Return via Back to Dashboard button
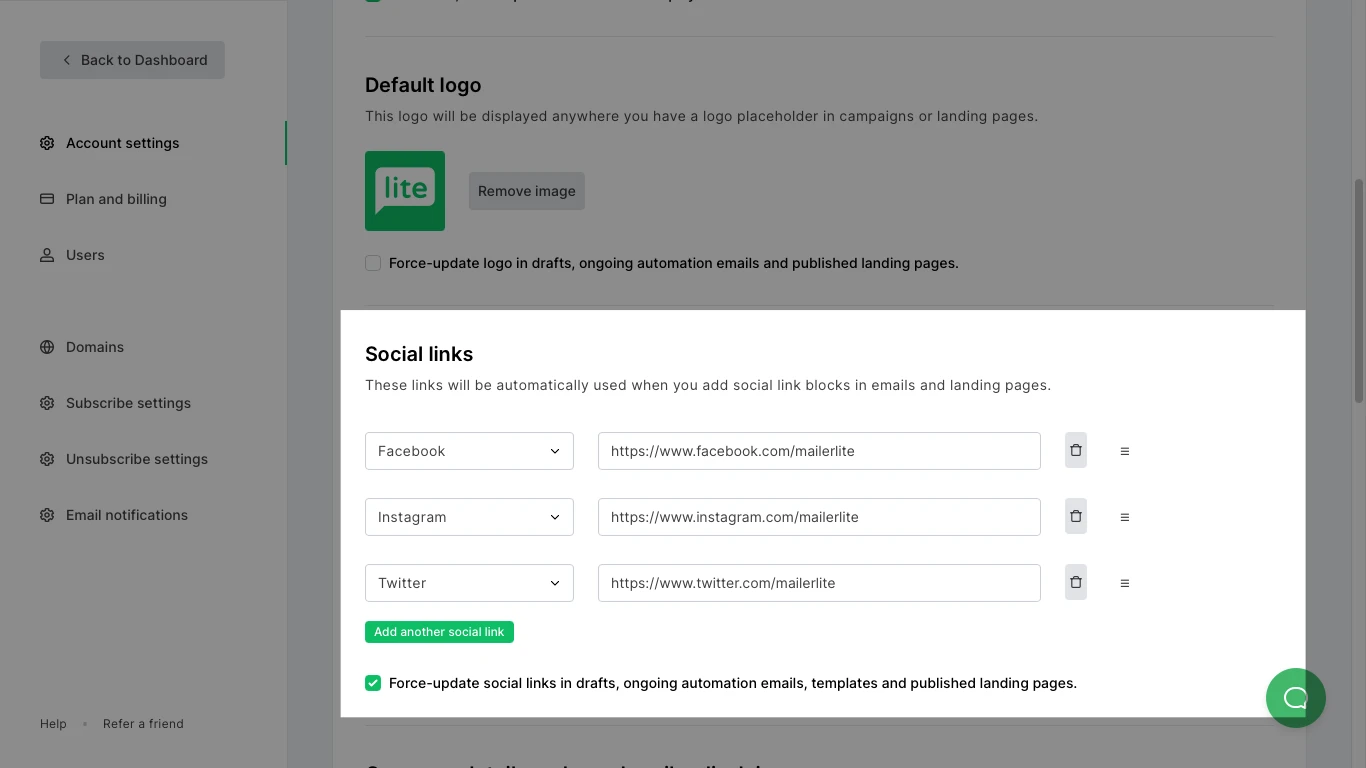The width and height of the screenshot is (1366, 768). [x=132, y=60]
